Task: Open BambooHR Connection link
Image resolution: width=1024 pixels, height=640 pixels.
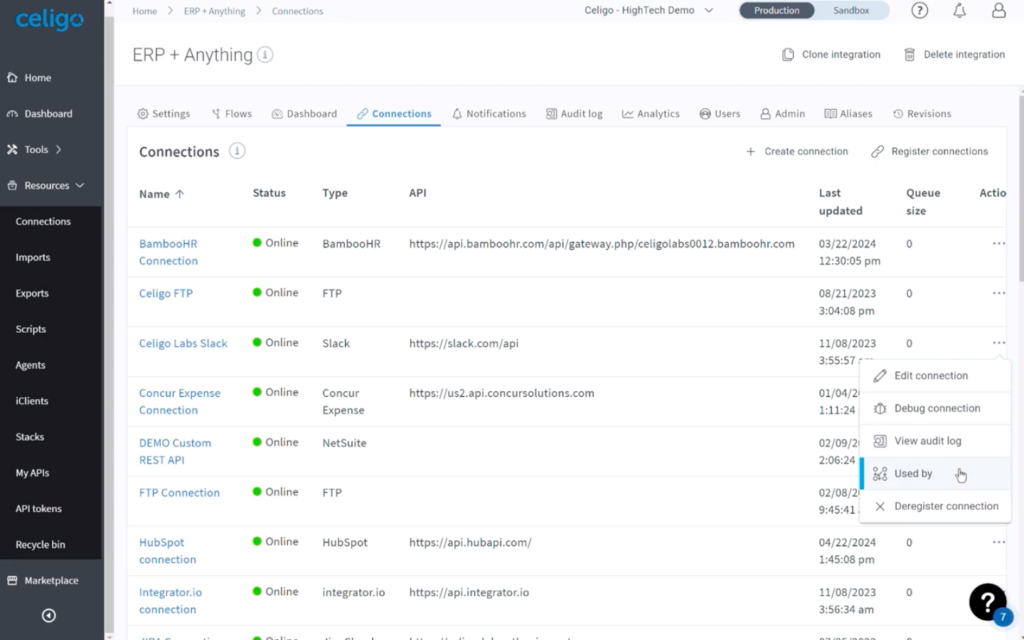Action: click(168, 252)
